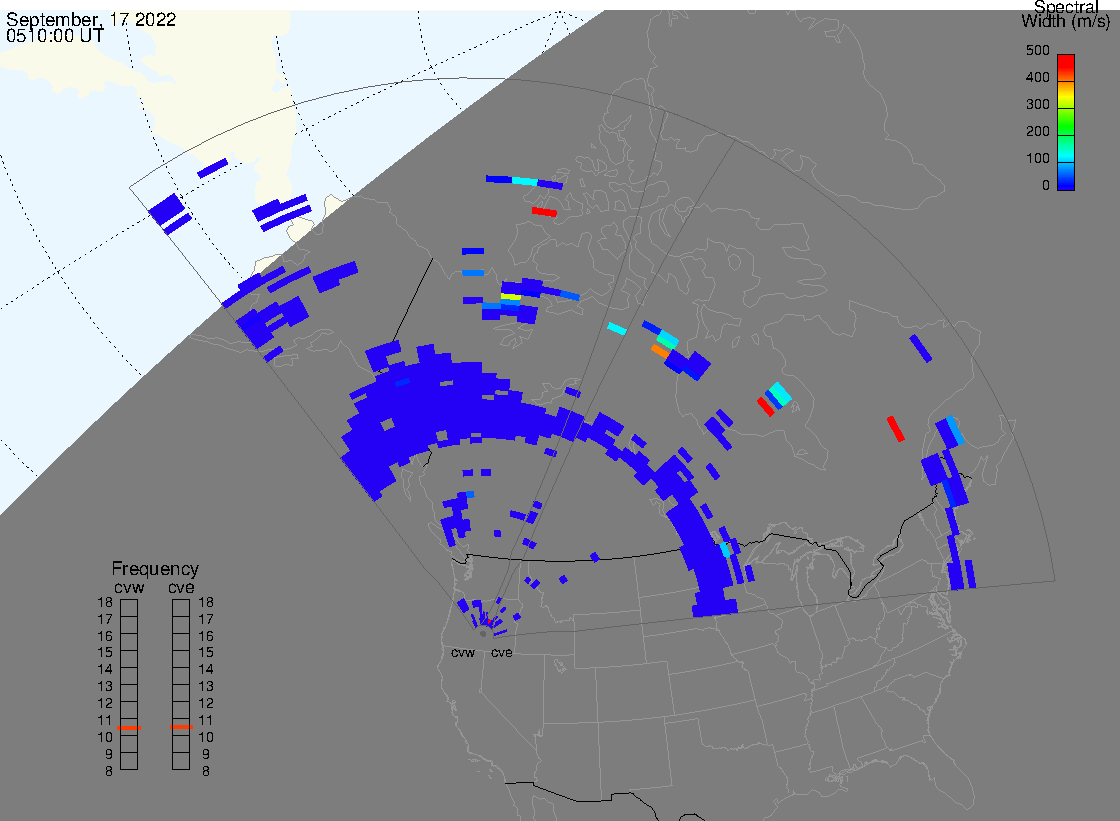Click the cve column header in Frequency legend
1120x821 pixels.
[181, 587]
